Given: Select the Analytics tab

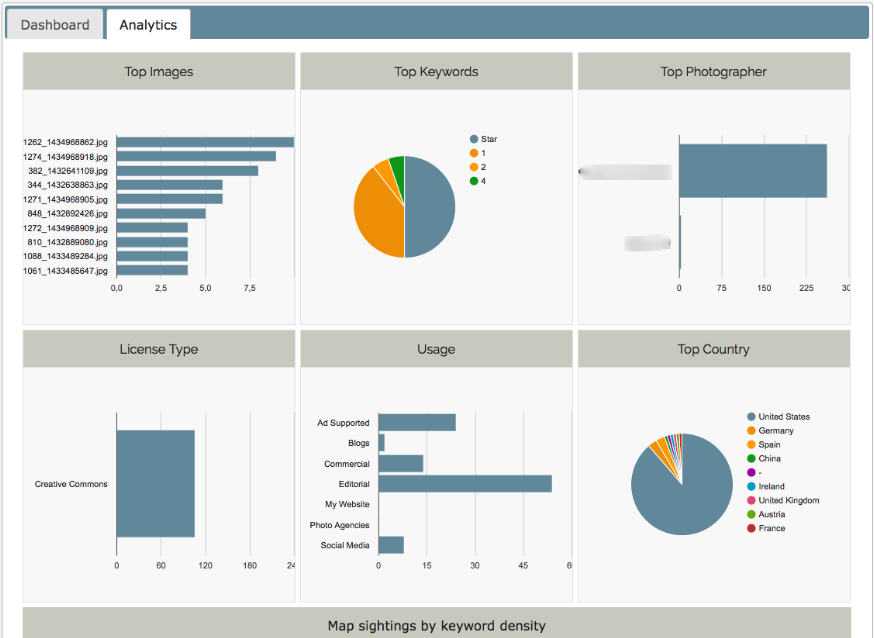Looking at the screenshot, I should point(148,25).
